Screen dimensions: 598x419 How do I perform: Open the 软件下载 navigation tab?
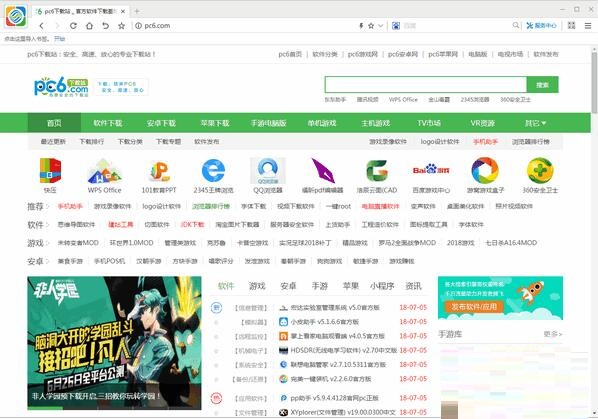[x=108, y=123]
